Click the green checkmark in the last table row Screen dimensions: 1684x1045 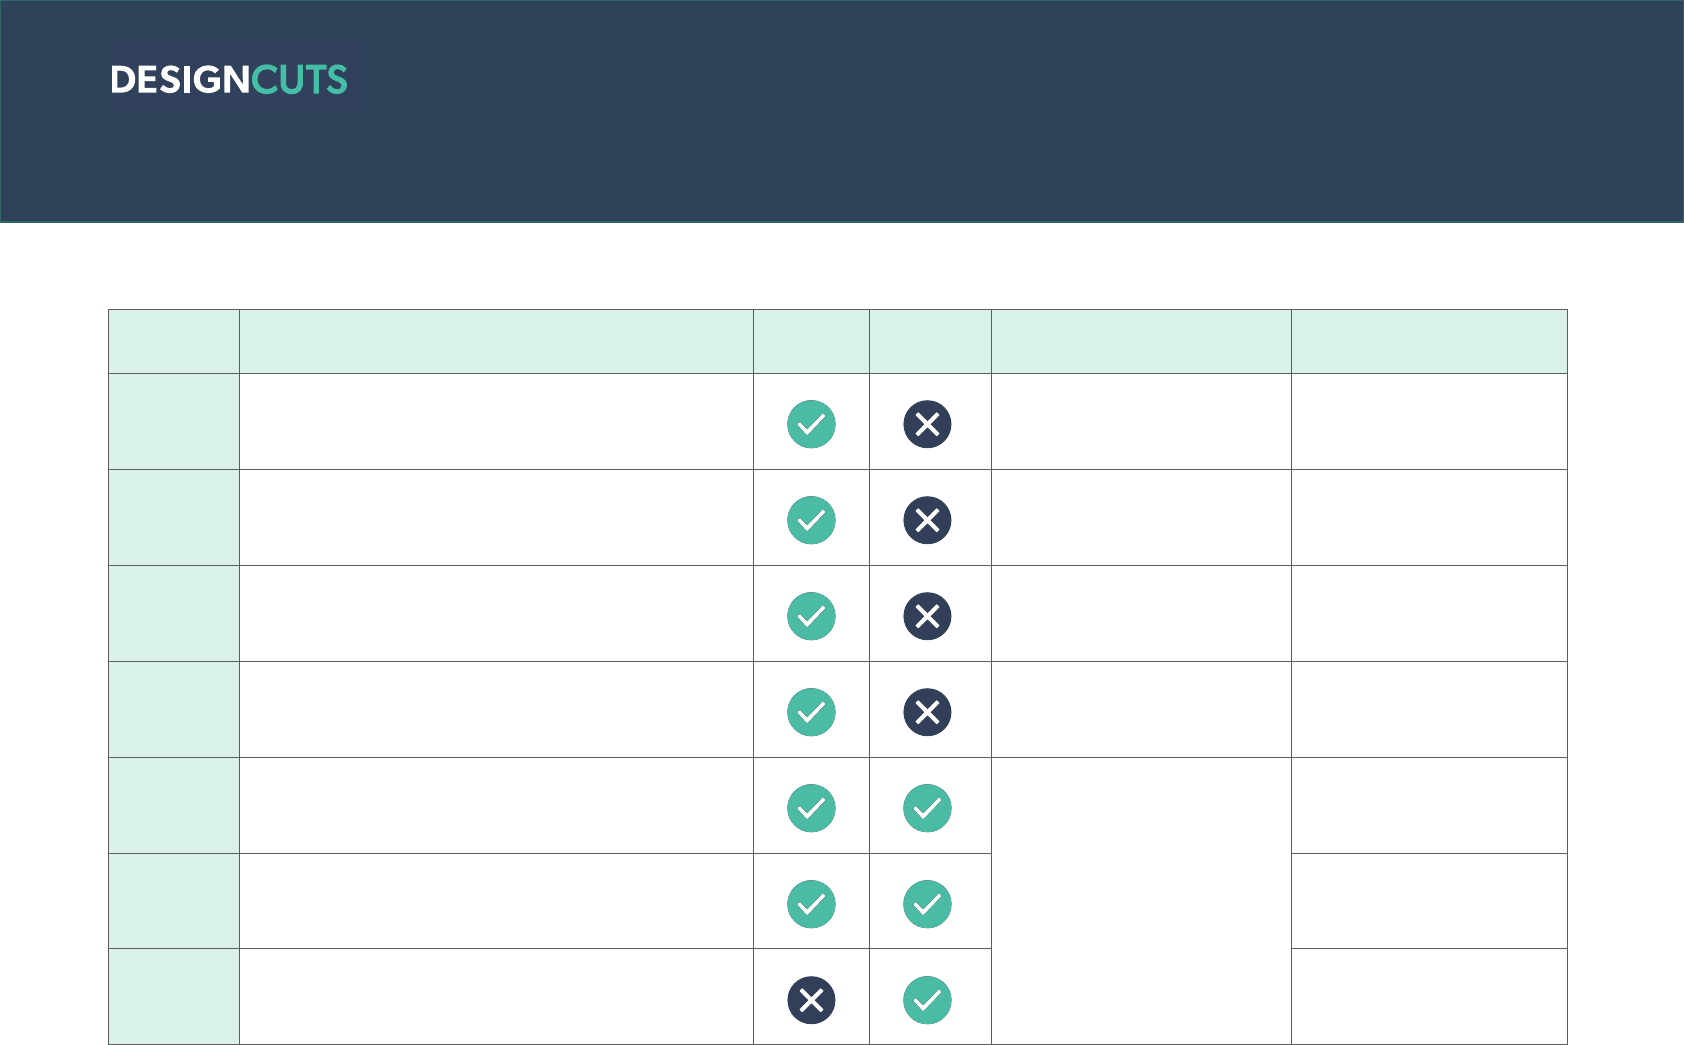pyautogui.click(x=927, y=1000)
